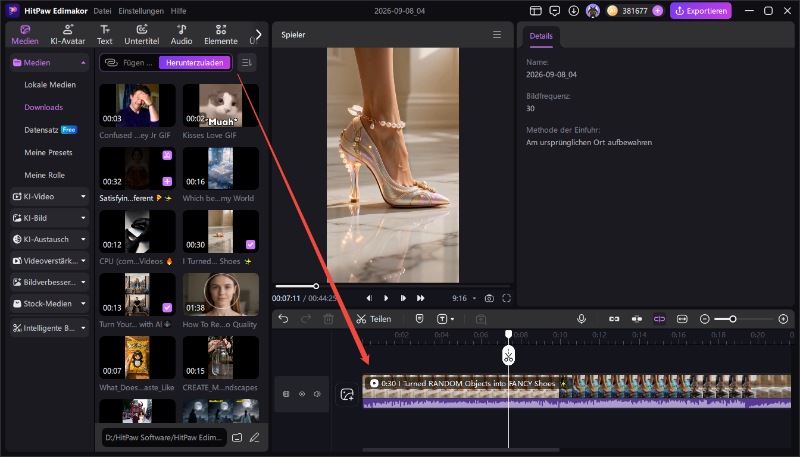Open the sort list icon
Viewport: 800px width, 457px height.
pyautogui.click(x=247, y=63)
